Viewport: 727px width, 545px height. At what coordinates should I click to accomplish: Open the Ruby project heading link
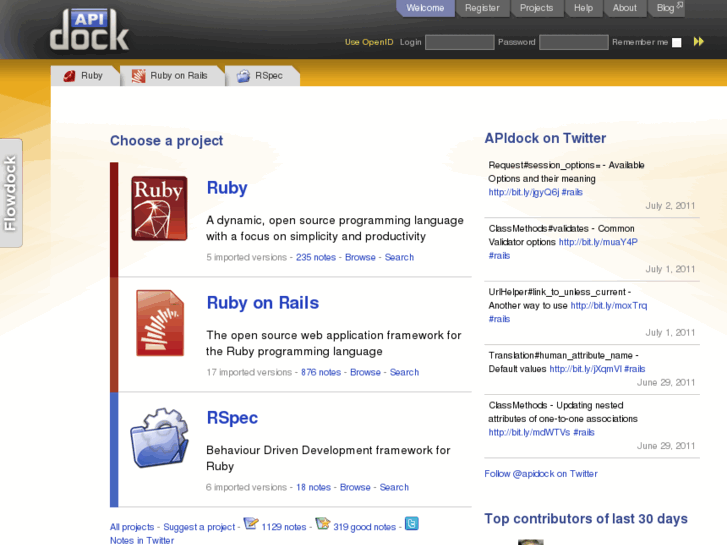click(x=227, y=188)
